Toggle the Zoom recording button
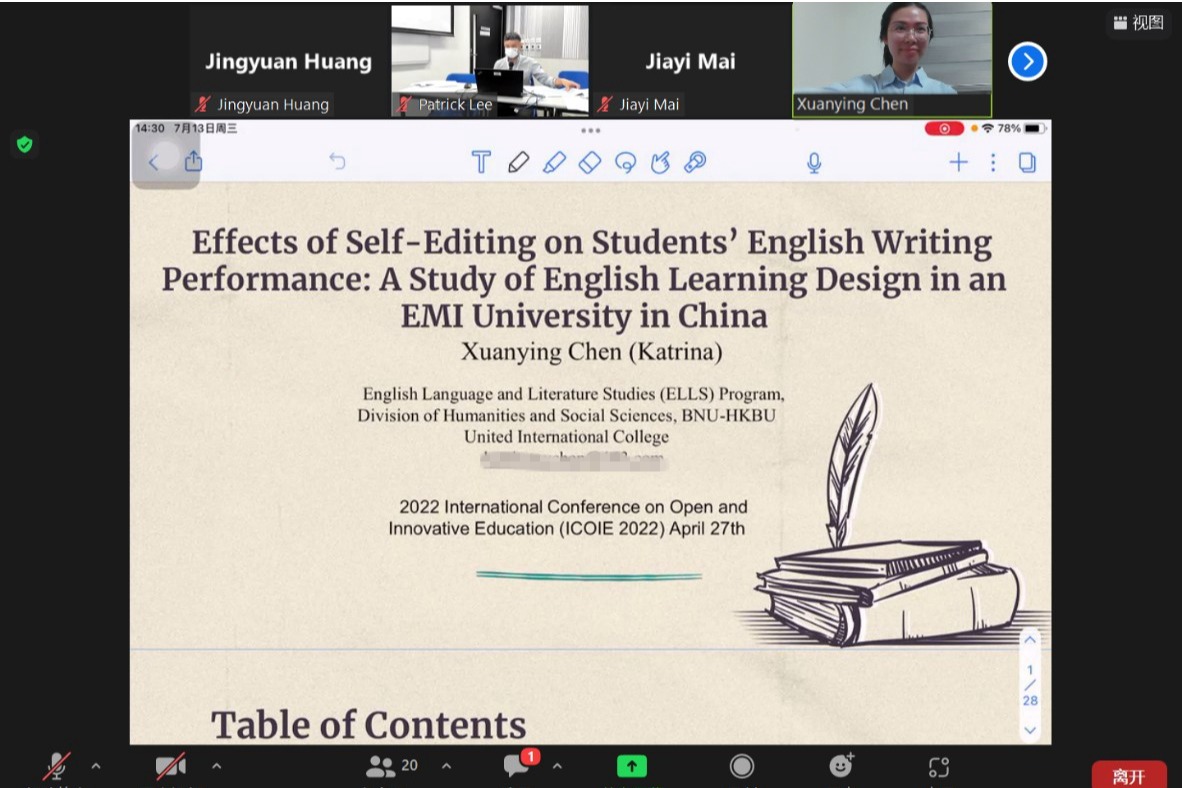This screenshot has width=1182, height=788. pos(741,766)
